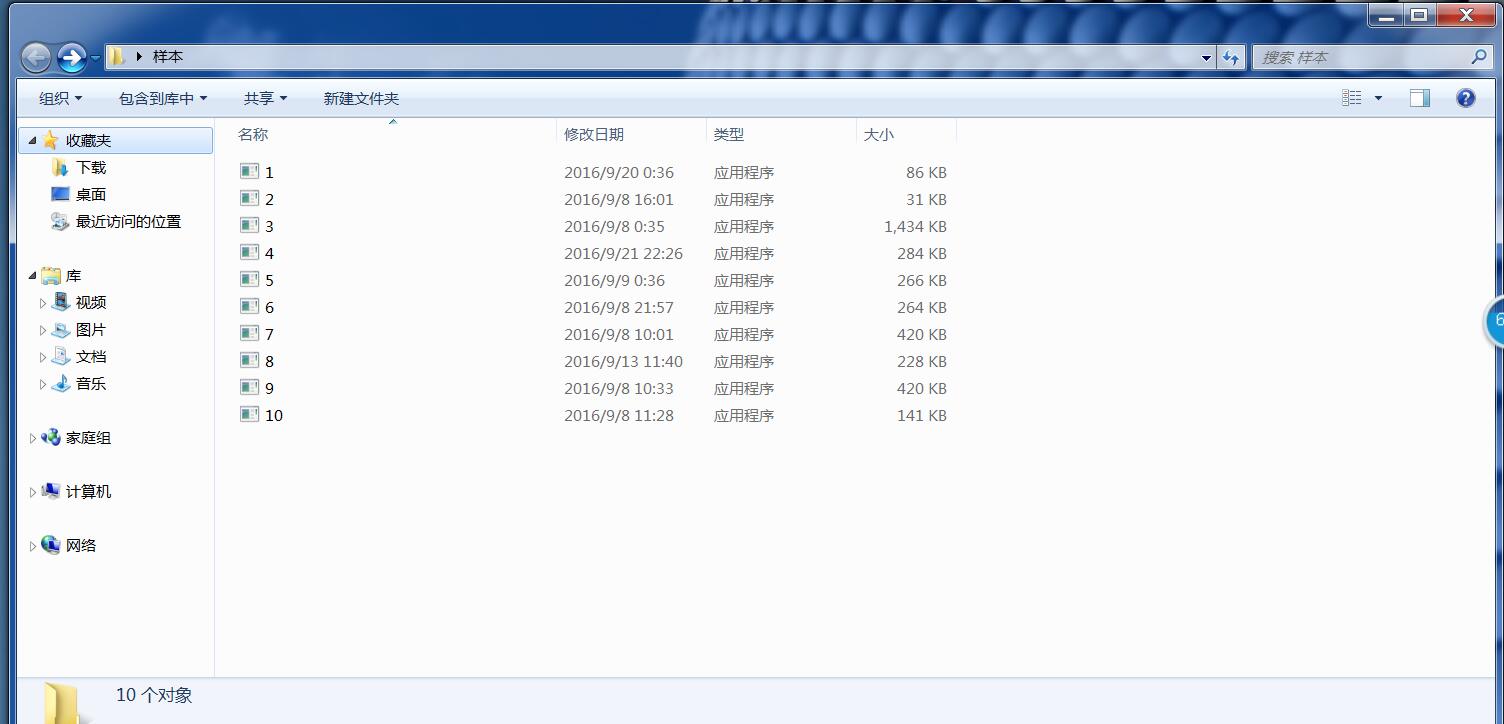Open the 包含到库中 menu

coord(163,98)
